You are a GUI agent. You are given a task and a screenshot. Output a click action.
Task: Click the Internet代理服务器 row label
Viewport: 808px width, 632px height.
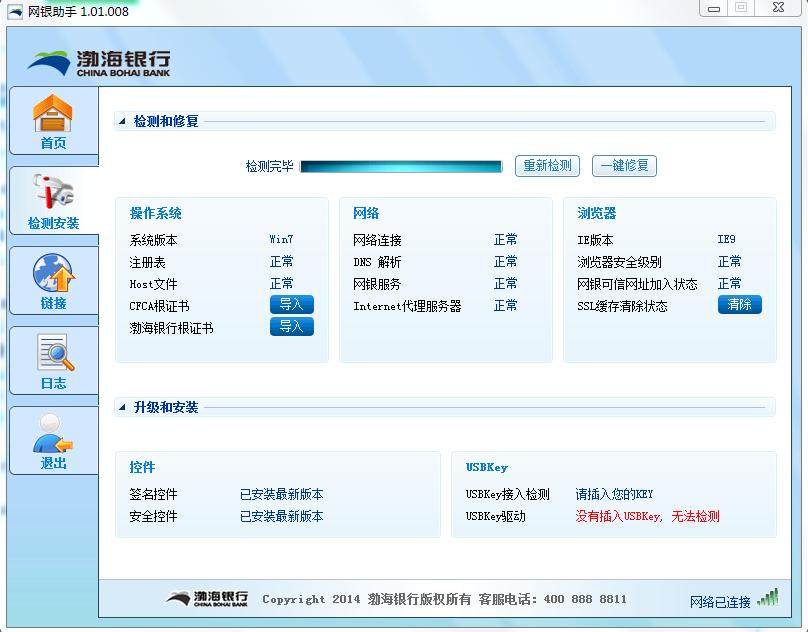click(407, 306)
